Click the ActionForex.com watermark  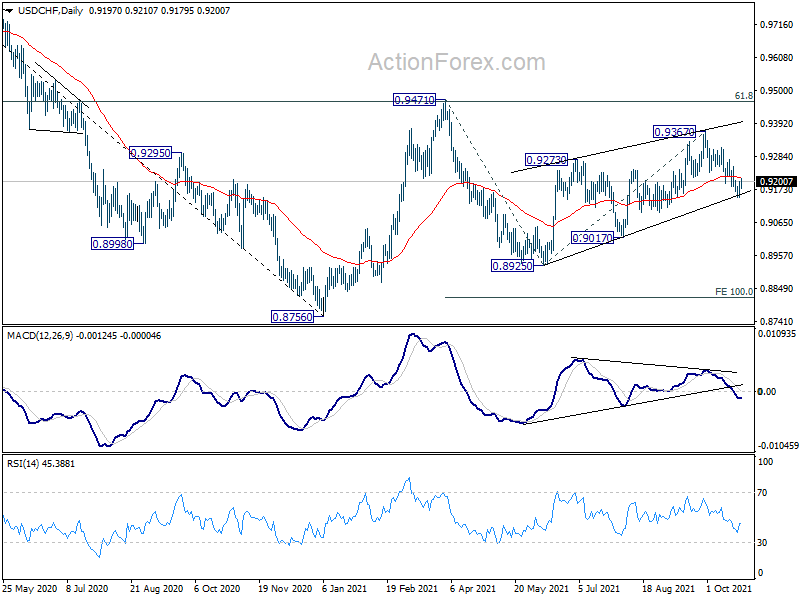(457, 62)
